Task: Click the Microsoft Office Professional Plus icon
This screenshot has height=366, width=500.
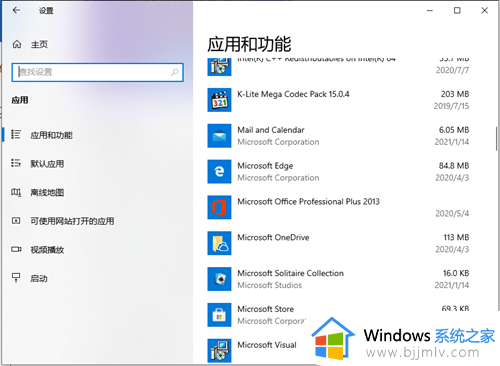Action: point(219,207)
